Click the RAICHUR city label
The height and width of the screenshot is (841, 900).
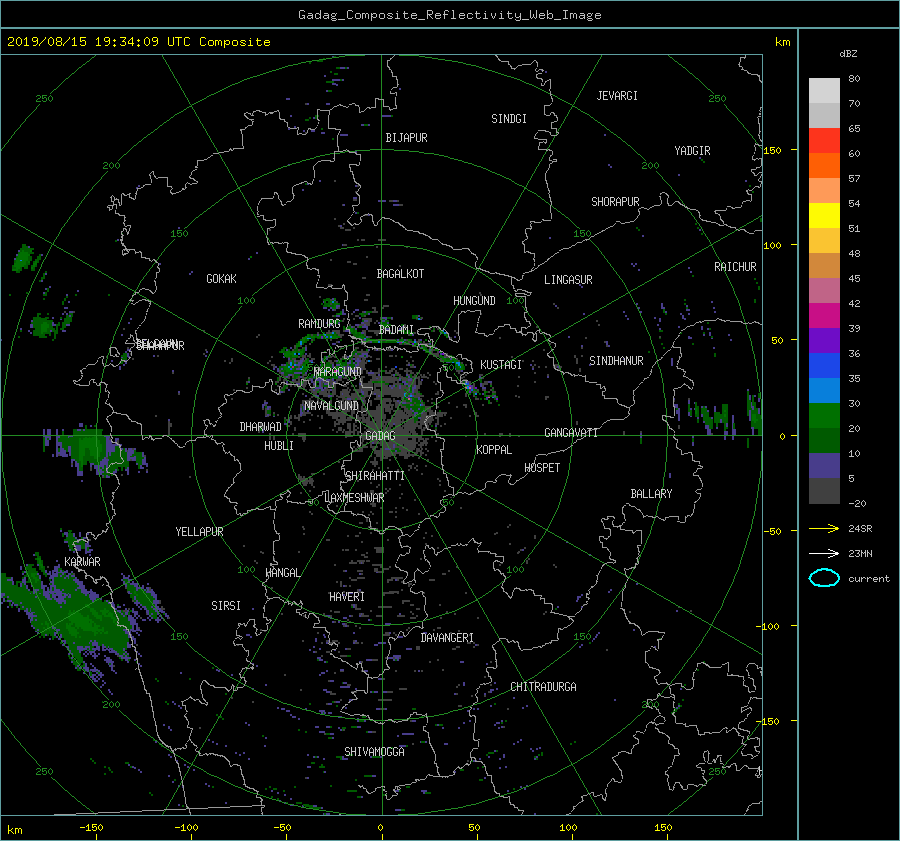tap(735, 267)
